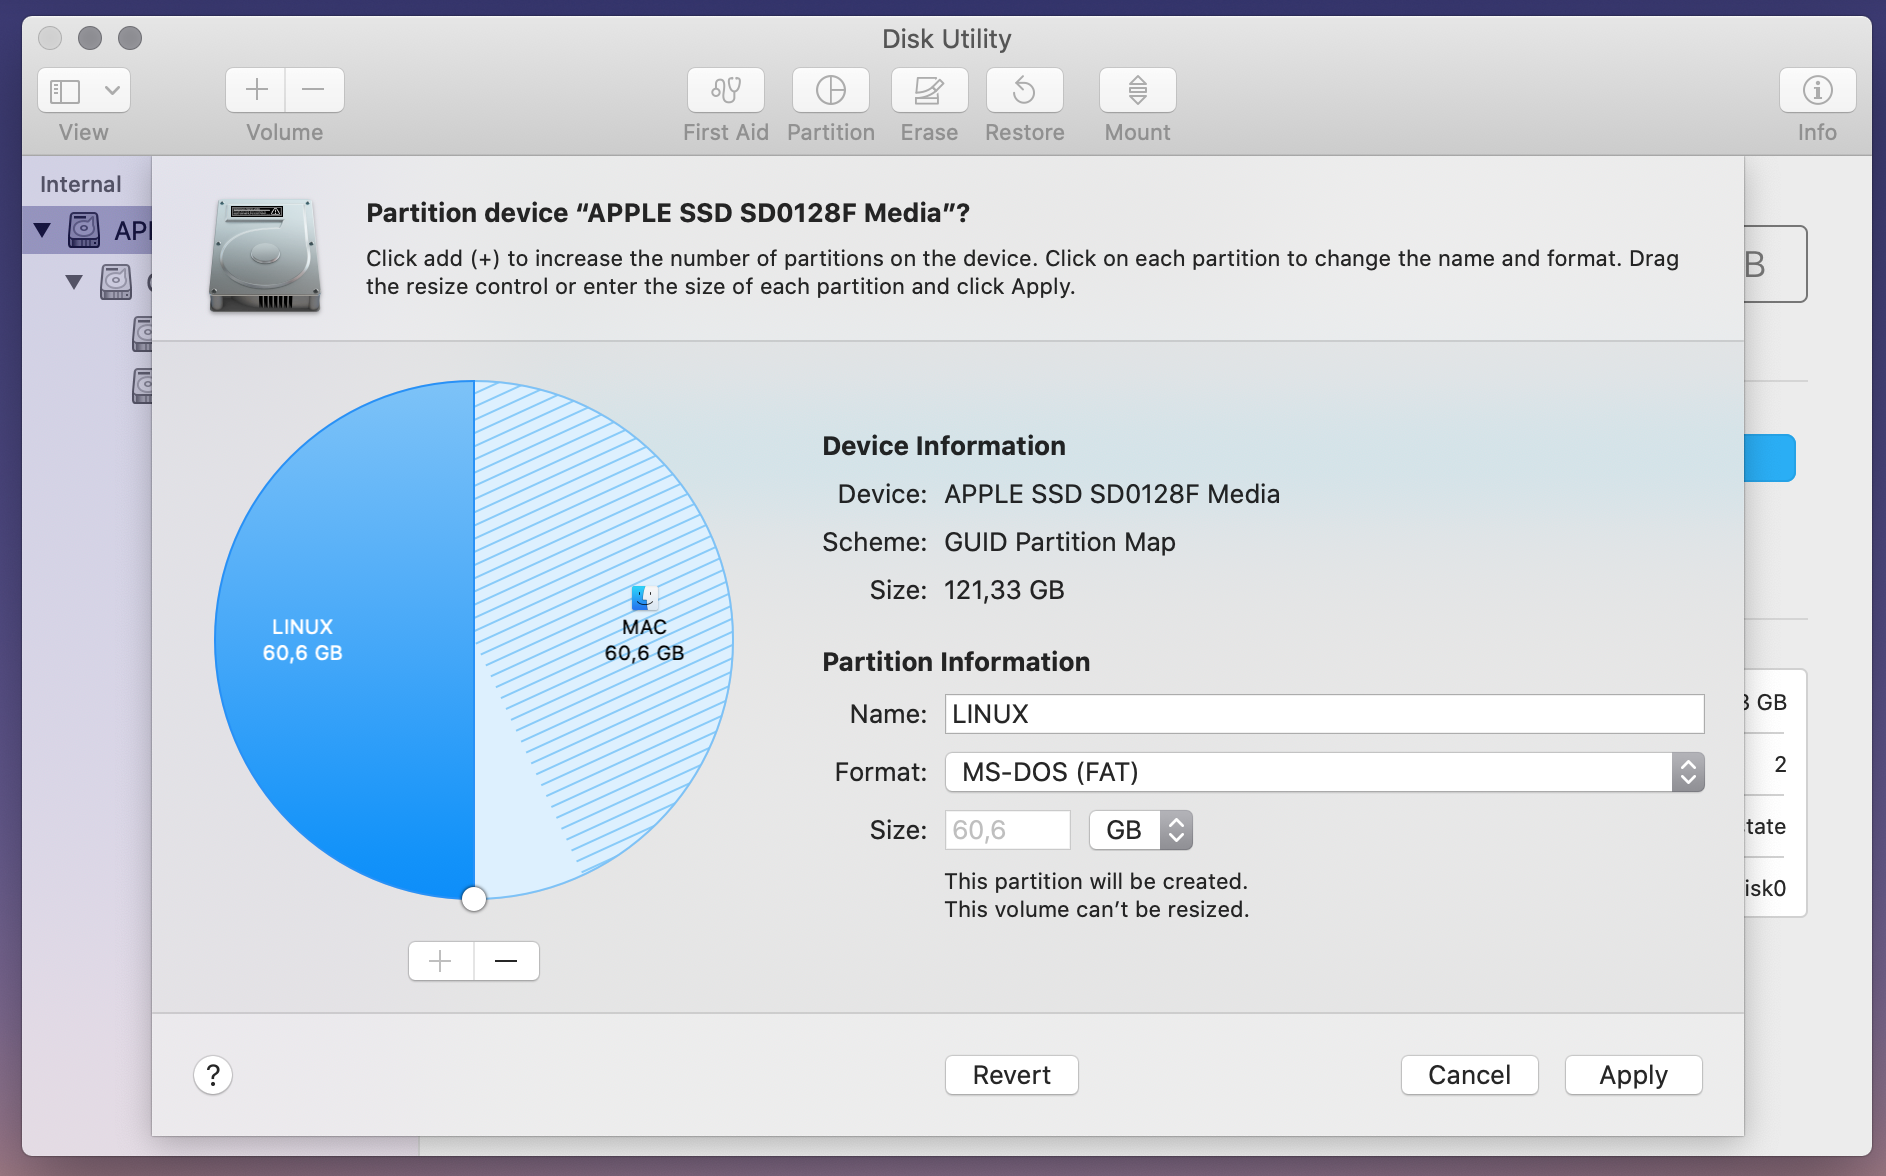Open the Info panel icon
The width and height of the screenshot is (1886, 1176).
pyautogui.click(x=1817, y=91)
